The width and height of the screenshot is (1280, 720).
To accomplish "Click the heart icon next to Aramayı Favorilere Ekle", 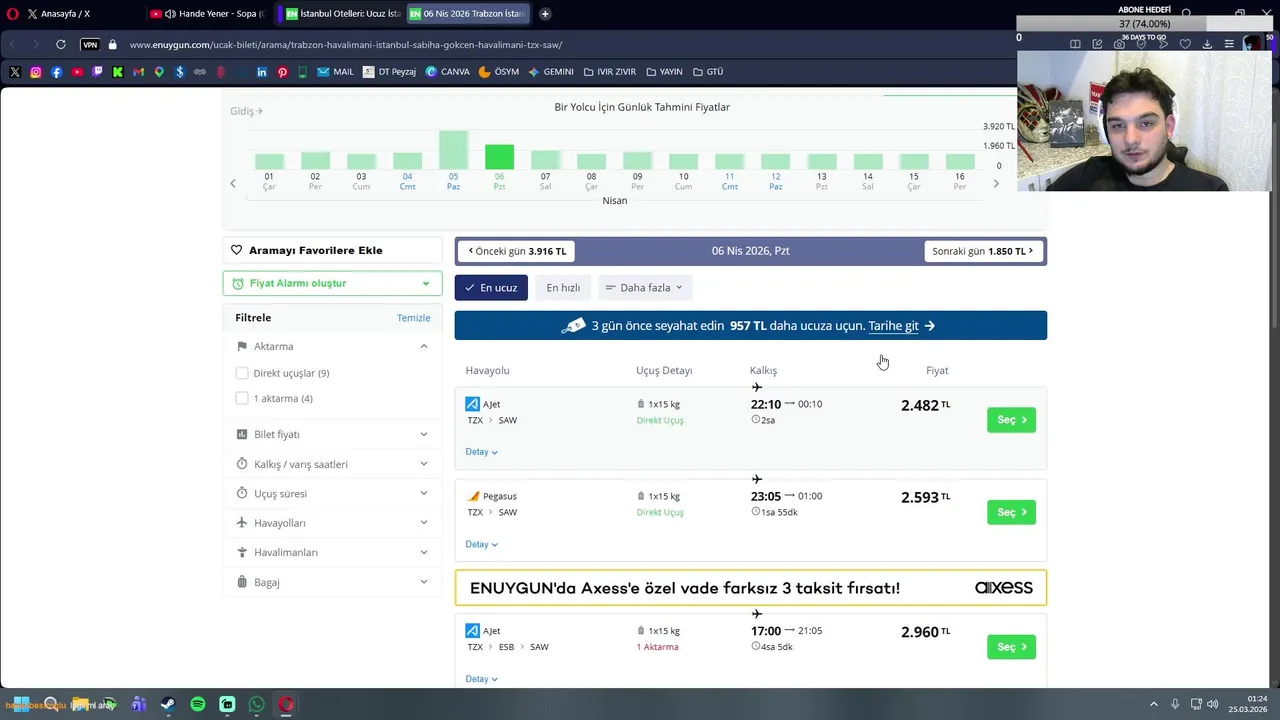I will point(237,250).
